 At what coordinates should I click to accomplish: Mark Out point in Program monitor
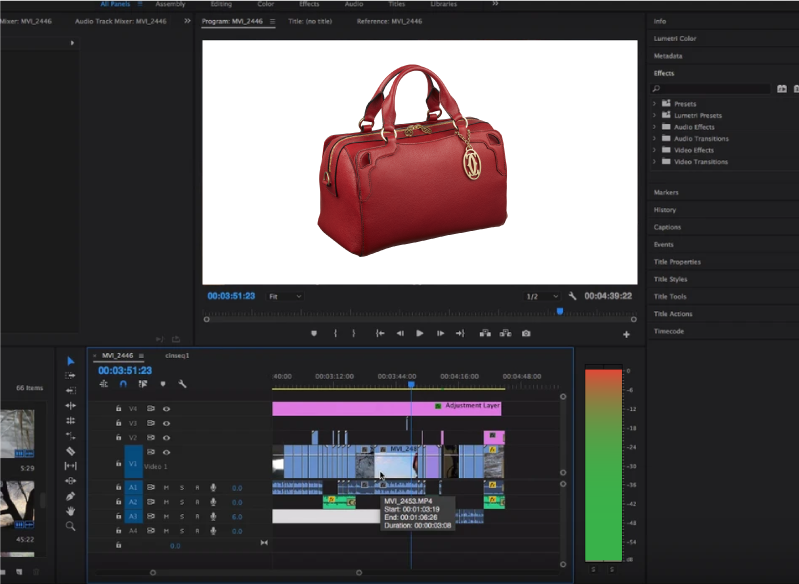(x=354, y=333)
